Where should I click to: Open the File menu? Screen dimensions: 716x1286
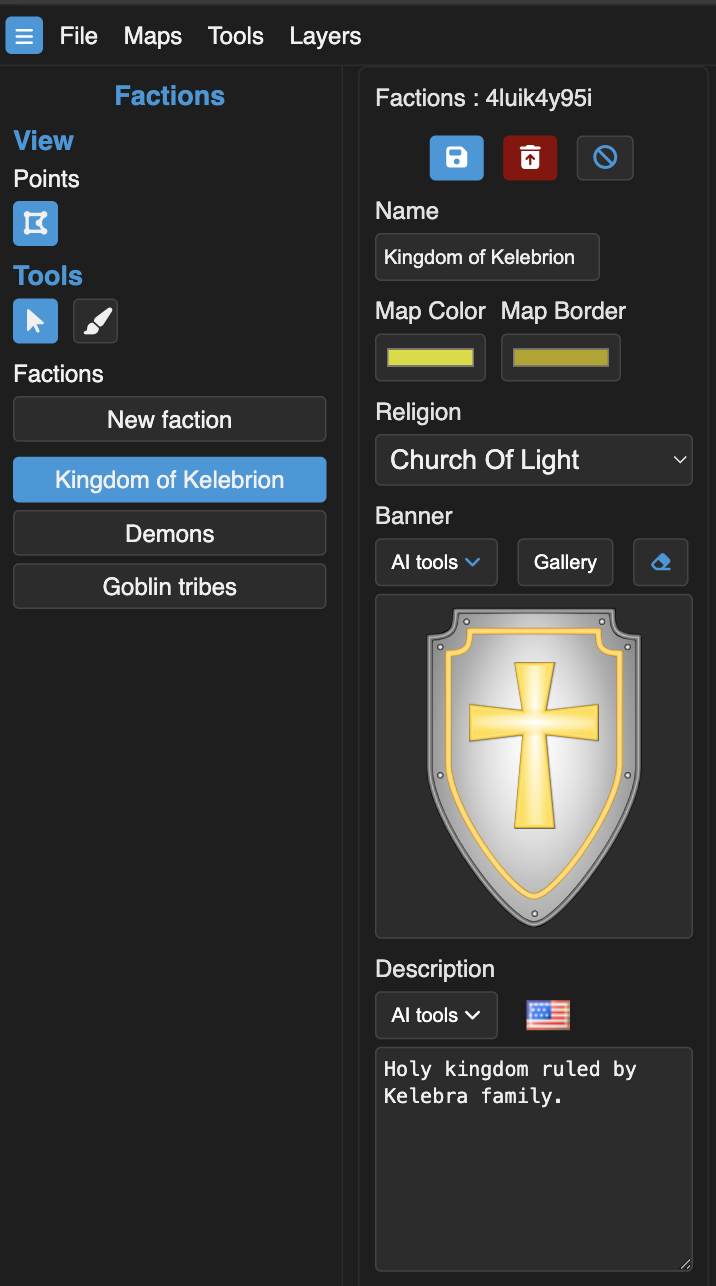pos(79,36)
